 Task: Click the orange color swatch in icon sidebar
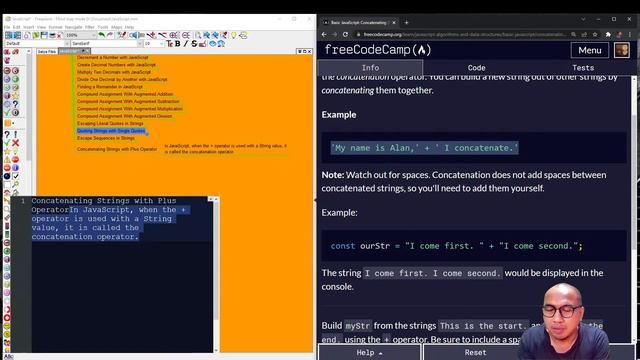pos(7,123)
